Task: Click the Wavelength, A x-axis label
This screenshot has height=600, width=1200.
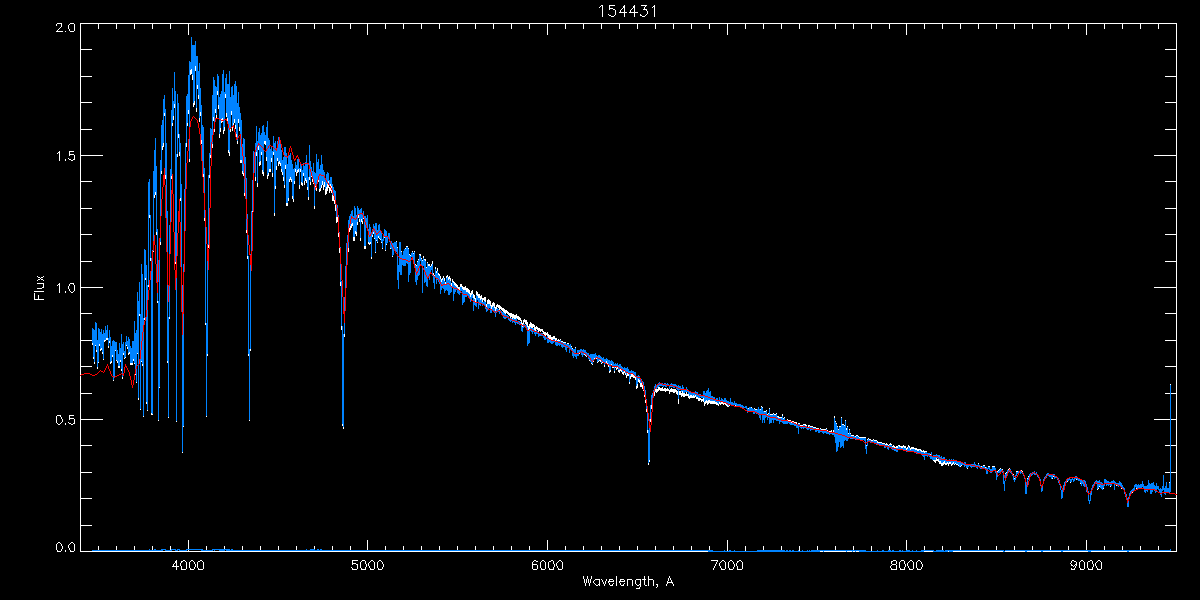Action: point(627,582)
